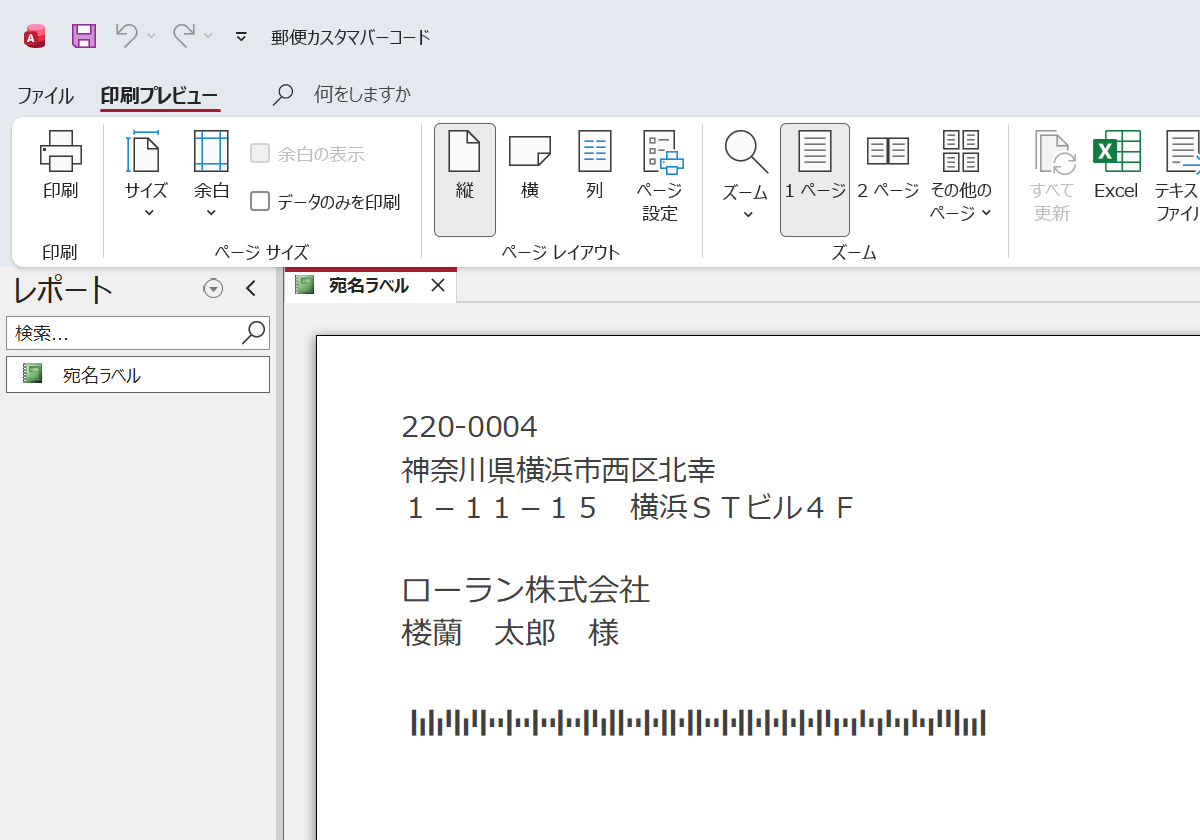Select 宛名ラベル report in navigation list
The image size is (1200, 840).
138,375
